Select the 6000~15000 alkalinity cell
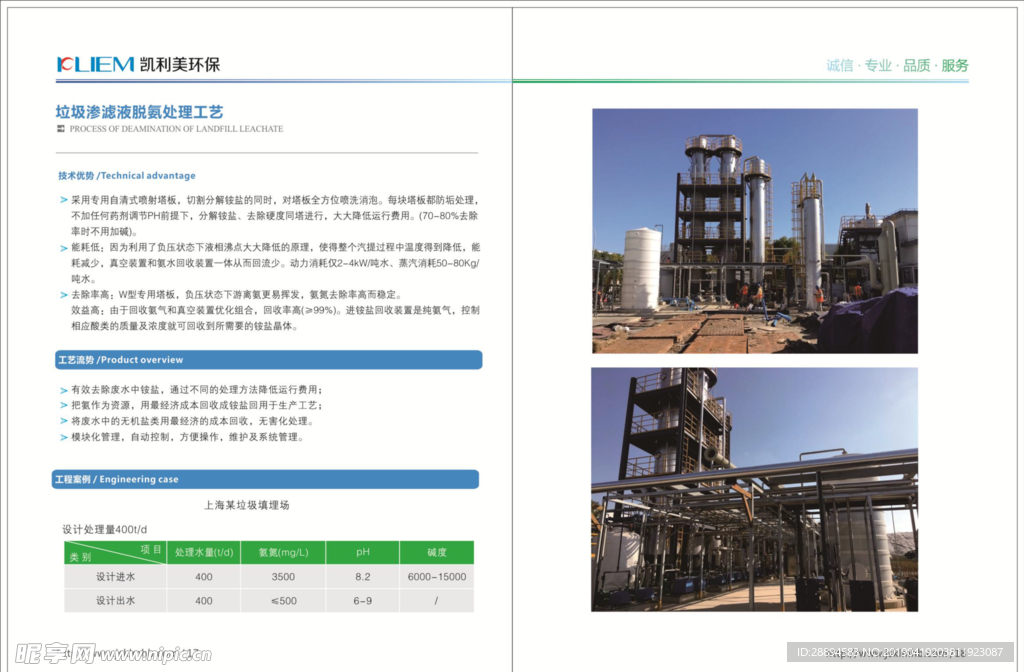1024x672 pixels. (436, 577)
